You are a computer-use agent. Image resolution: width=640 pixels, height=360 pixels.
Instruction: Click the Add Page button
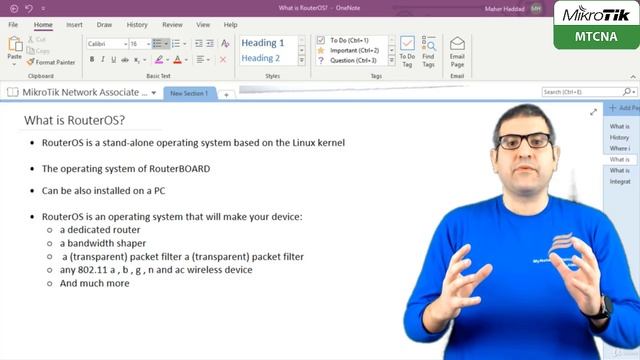tap(623, 108)
